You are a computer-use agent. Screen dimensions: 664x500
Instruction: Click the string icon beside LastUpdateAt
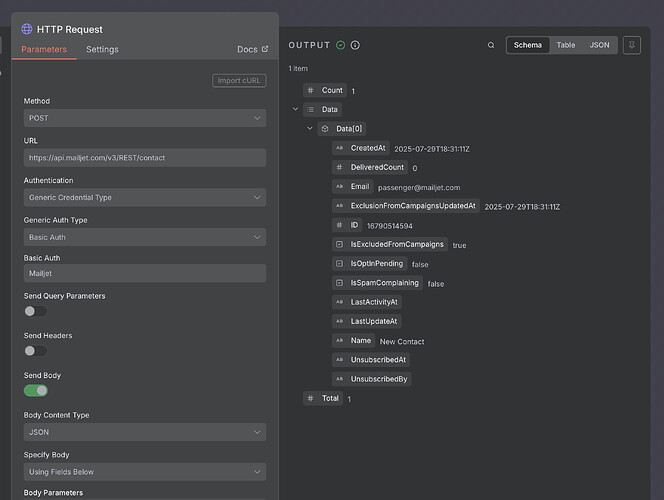339,321
